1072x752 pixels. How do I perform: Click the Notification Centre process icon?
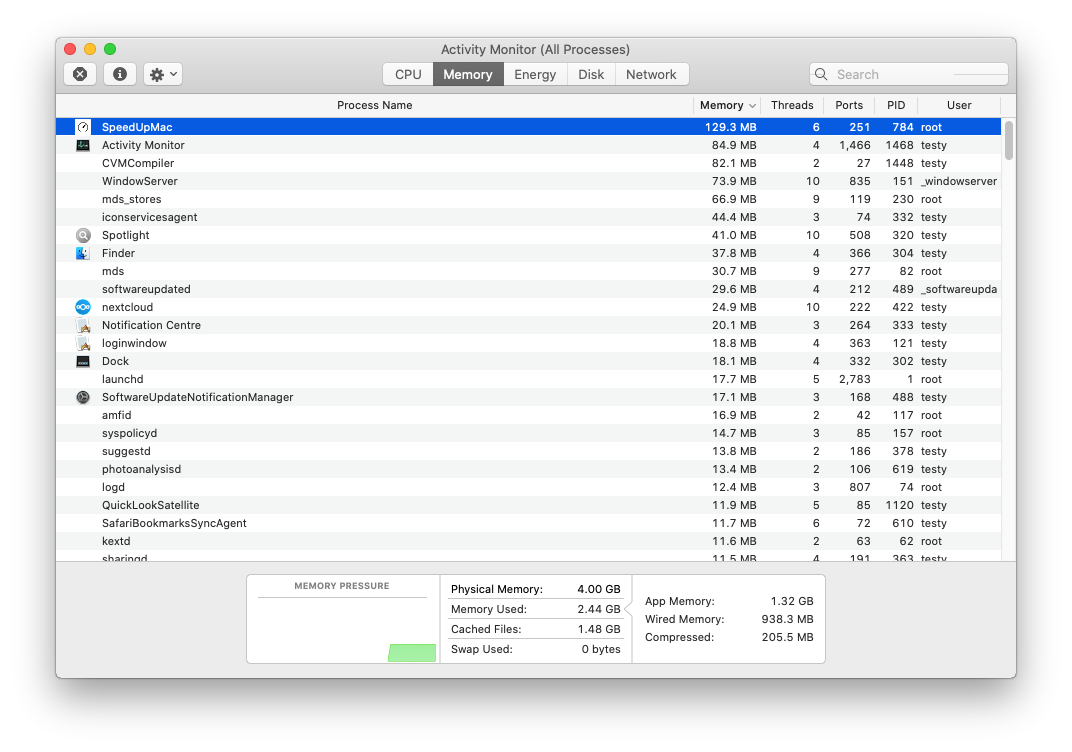(83, 325)
